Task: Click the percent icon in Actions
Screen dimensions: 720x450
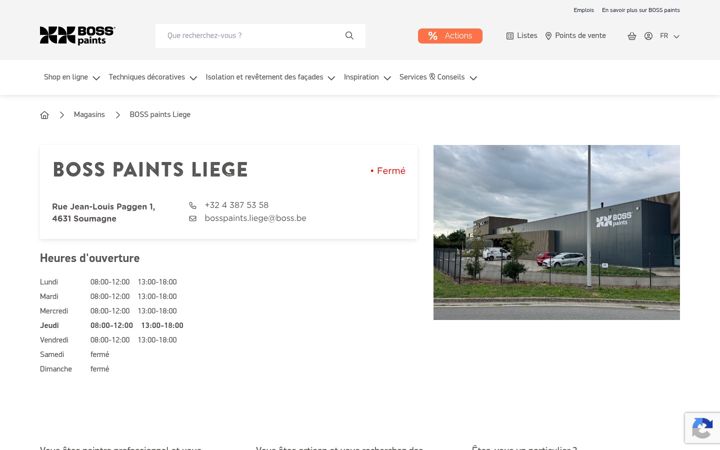Action: tap(433, 36)
